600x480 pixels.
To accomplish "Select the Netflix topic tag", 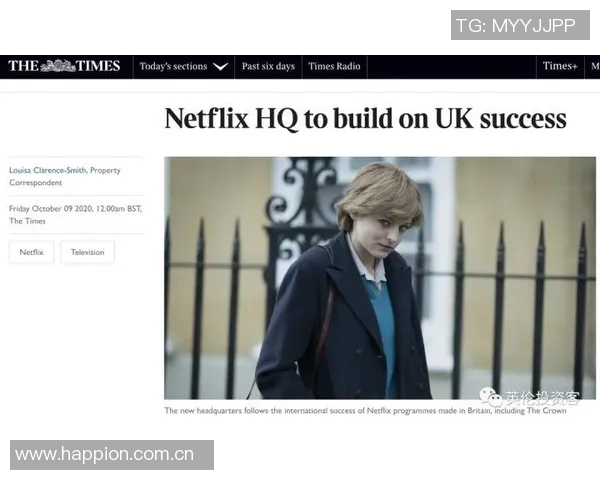I will (x=31, y=252).
